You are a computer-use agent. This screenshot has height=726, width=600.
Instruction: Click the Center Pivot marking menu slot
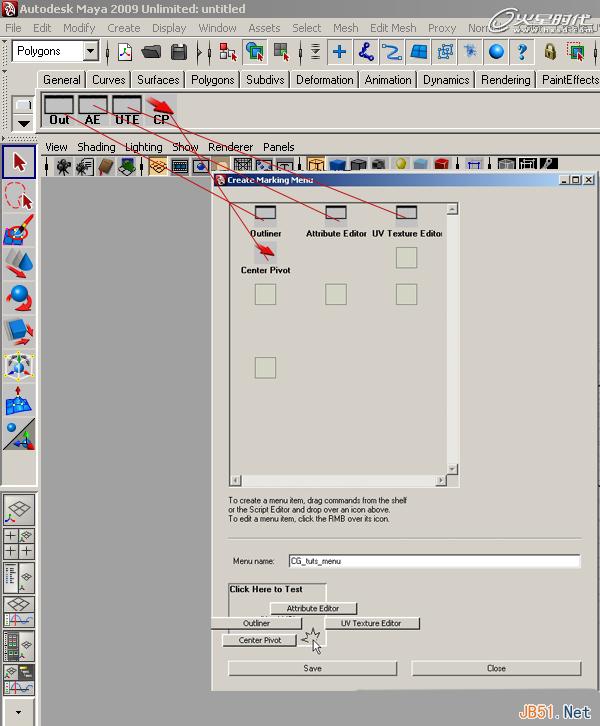tap(265, 252)
